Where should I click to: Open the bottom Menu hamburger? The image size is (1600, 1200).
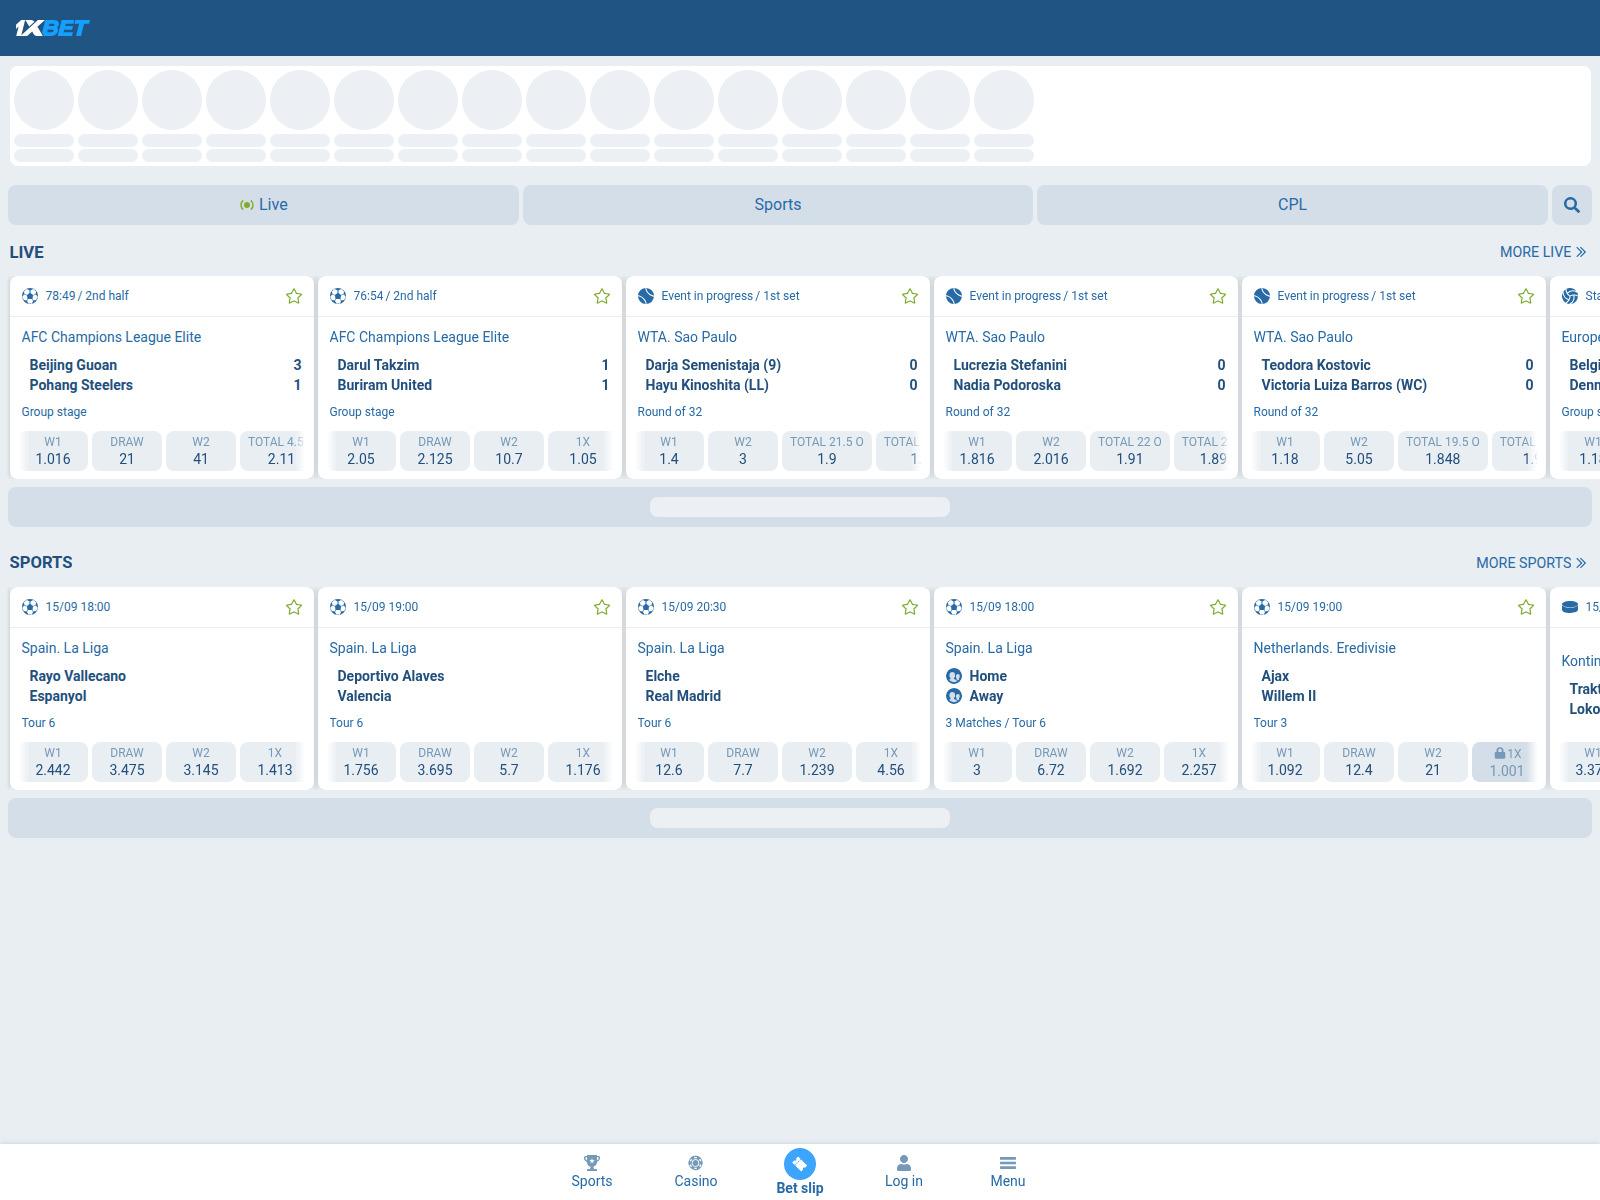point(1008,1172)
